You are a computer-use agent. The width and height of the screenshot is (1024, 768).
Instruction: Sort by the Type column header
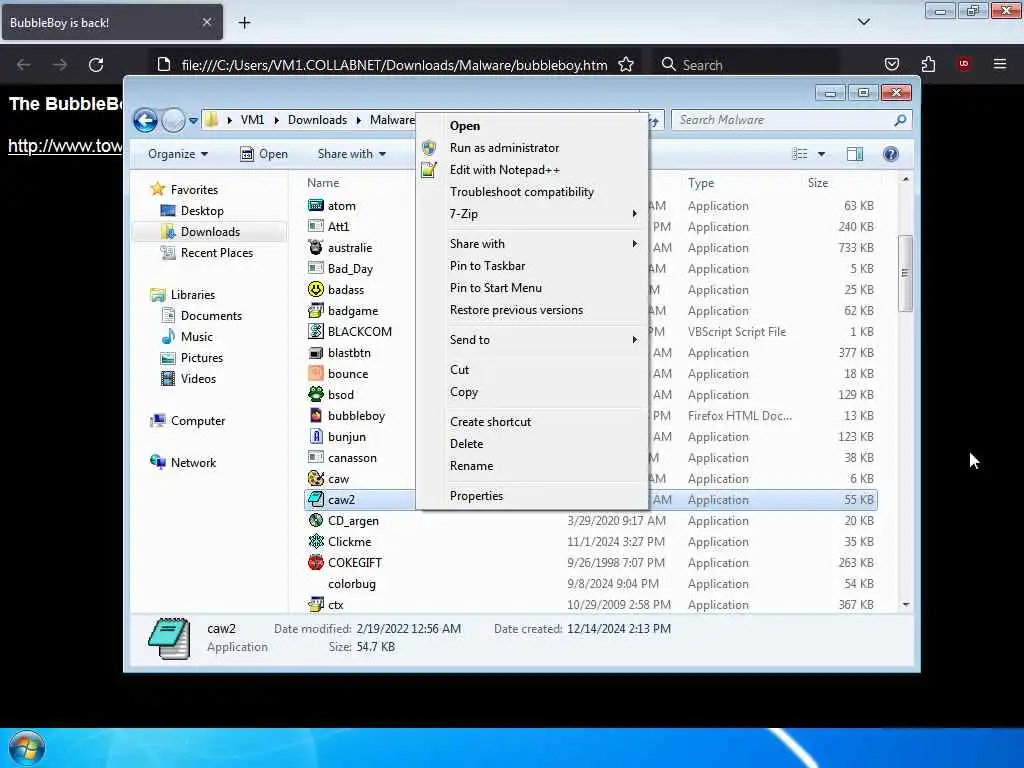(701, 183)
